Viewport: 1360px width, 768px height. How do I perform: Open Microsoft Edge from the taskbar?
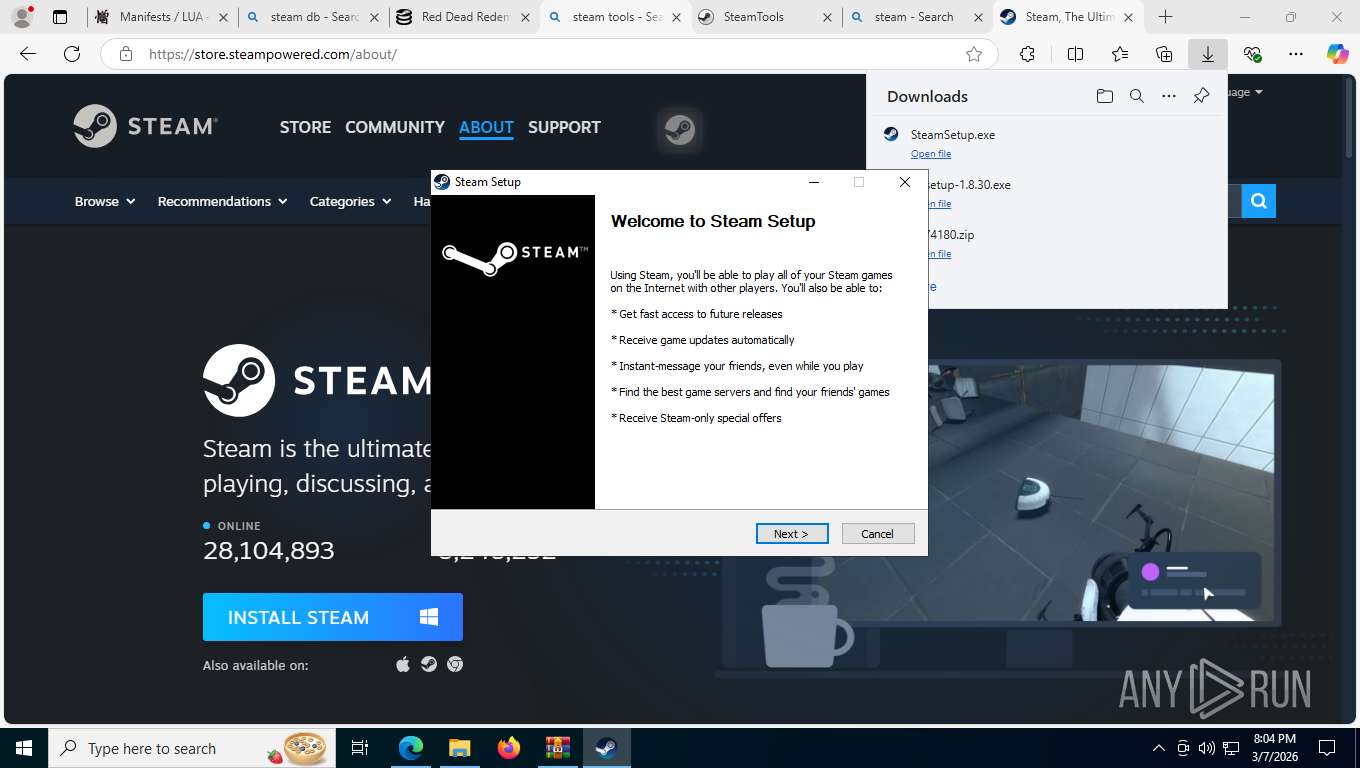click(411, 748)
